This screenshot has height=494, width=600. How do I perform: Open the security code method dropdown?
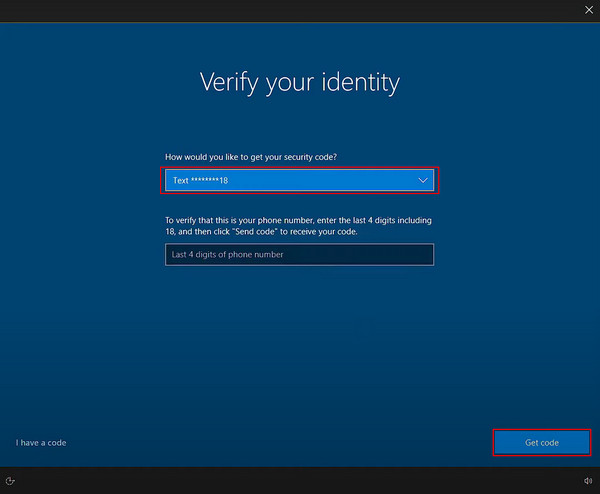coord(299,180)
